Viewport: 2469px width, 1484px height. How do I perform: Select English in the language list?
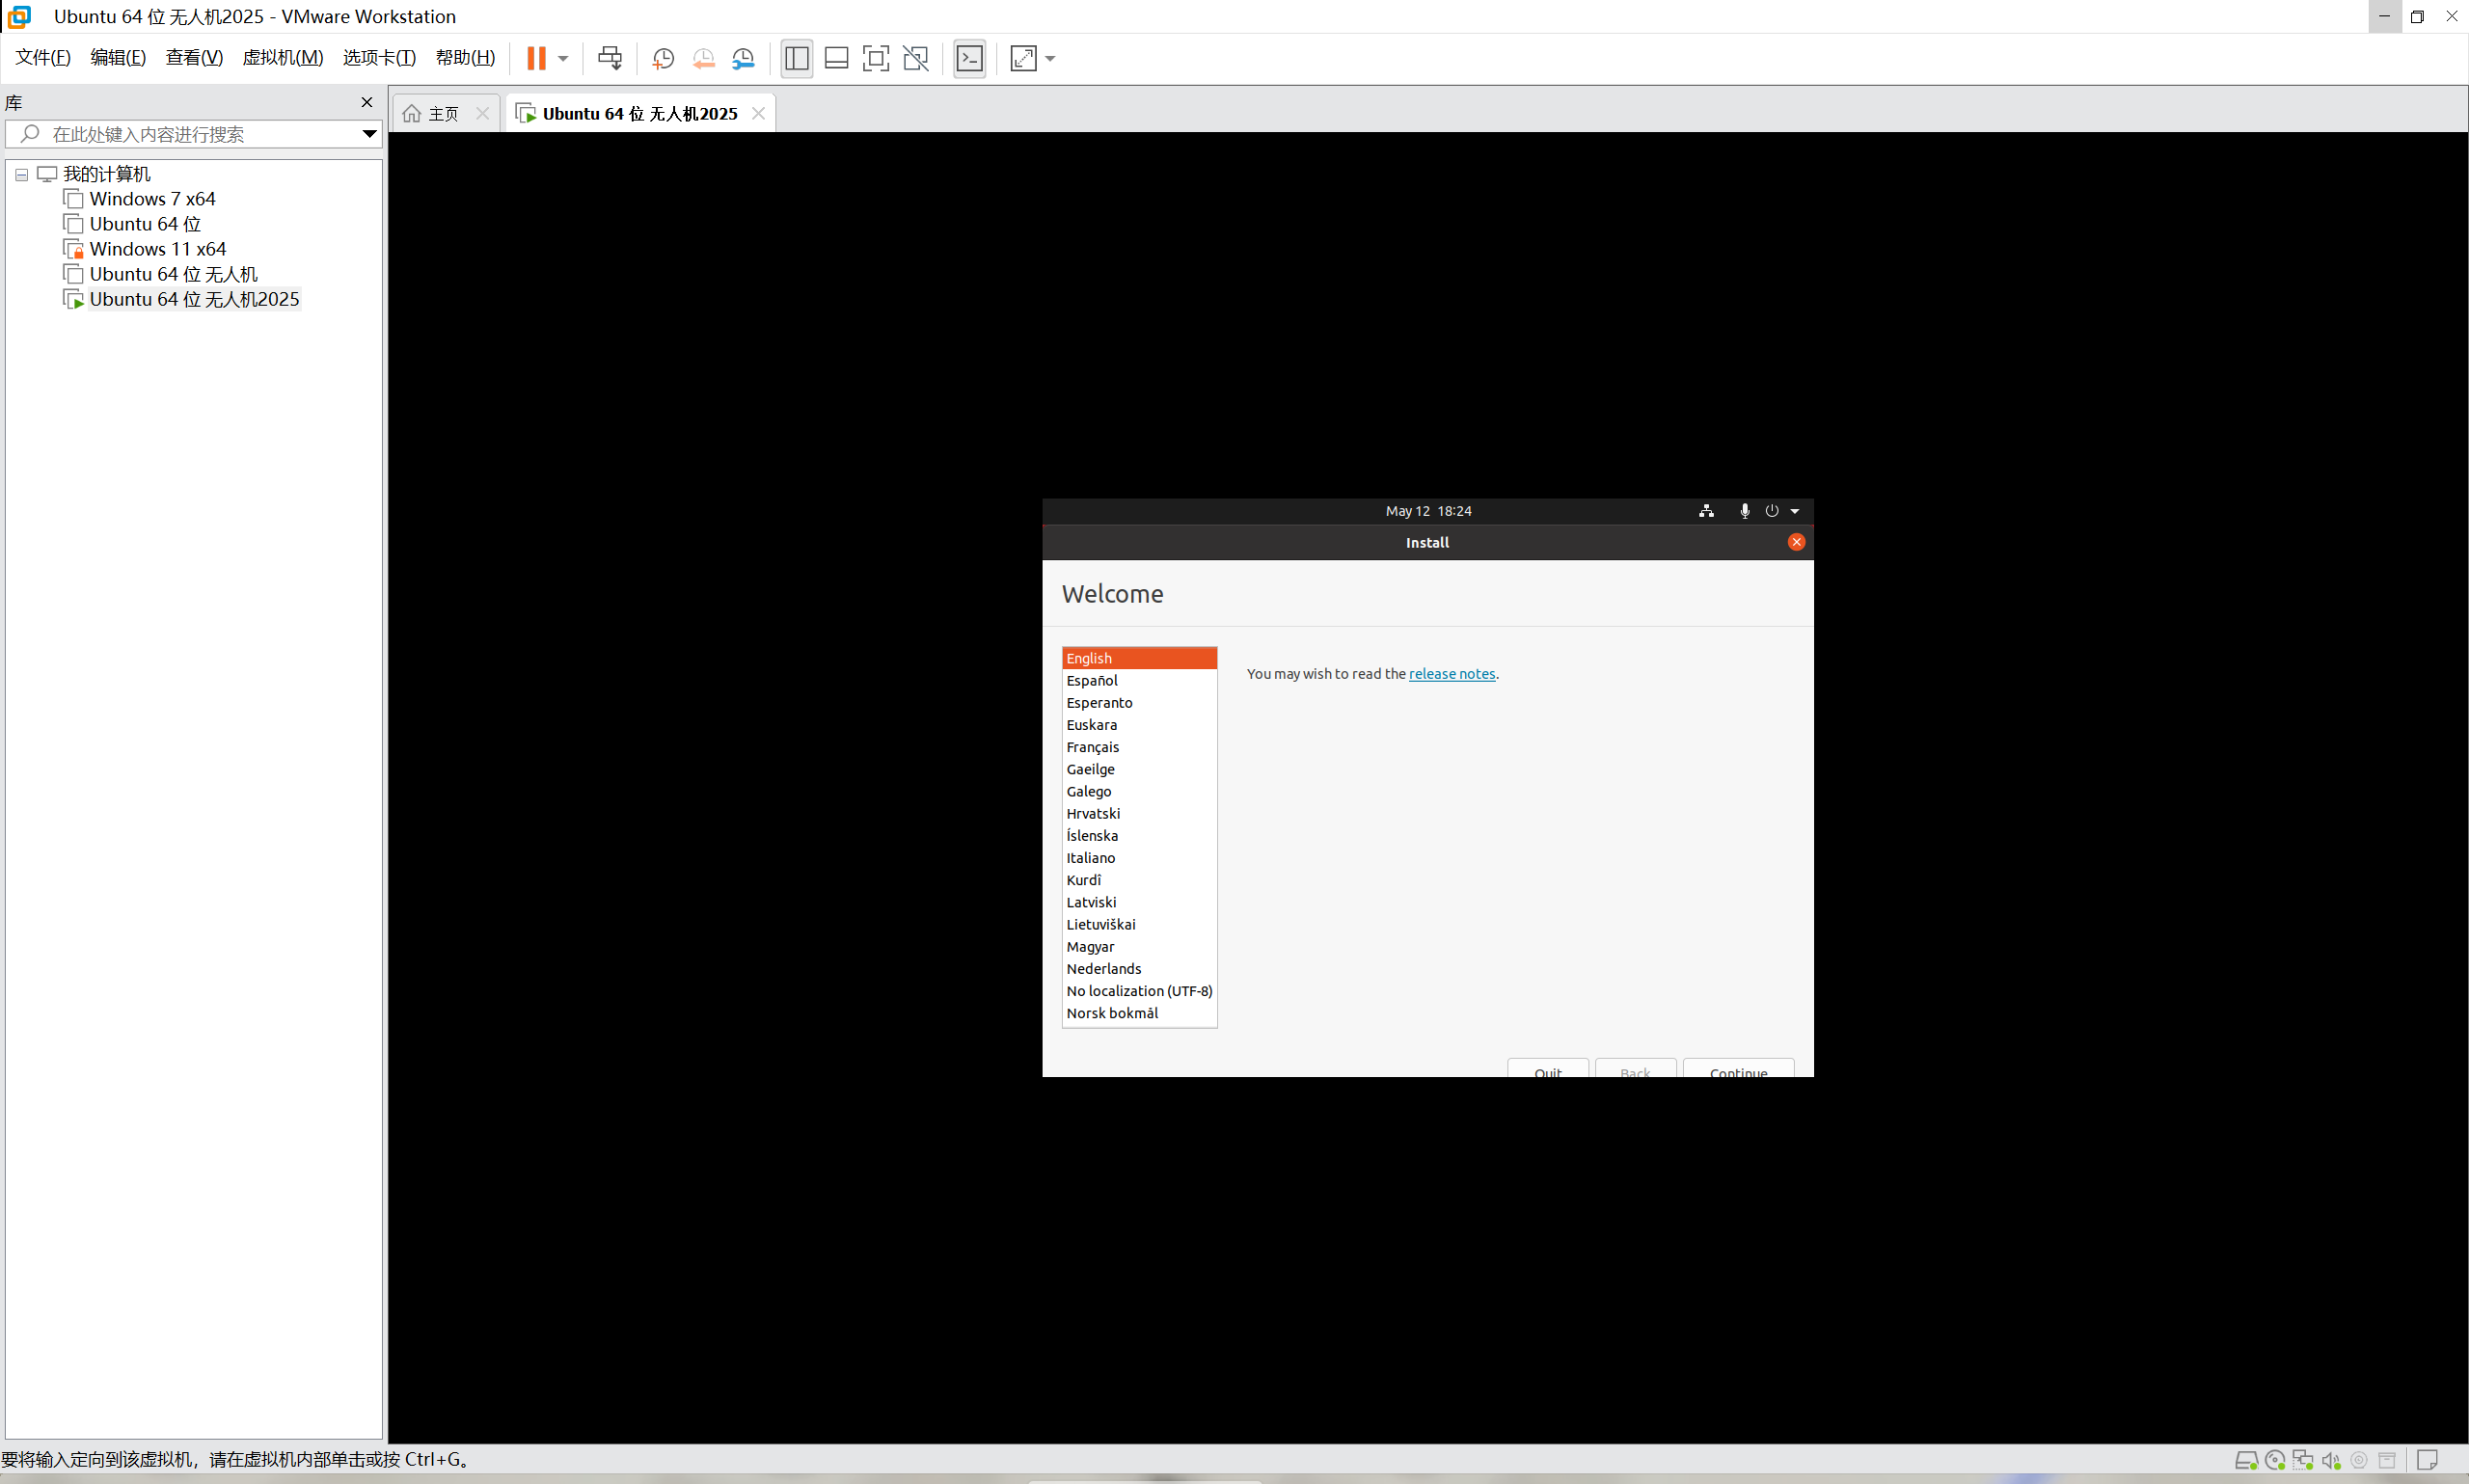click(x=1139, y=658)
